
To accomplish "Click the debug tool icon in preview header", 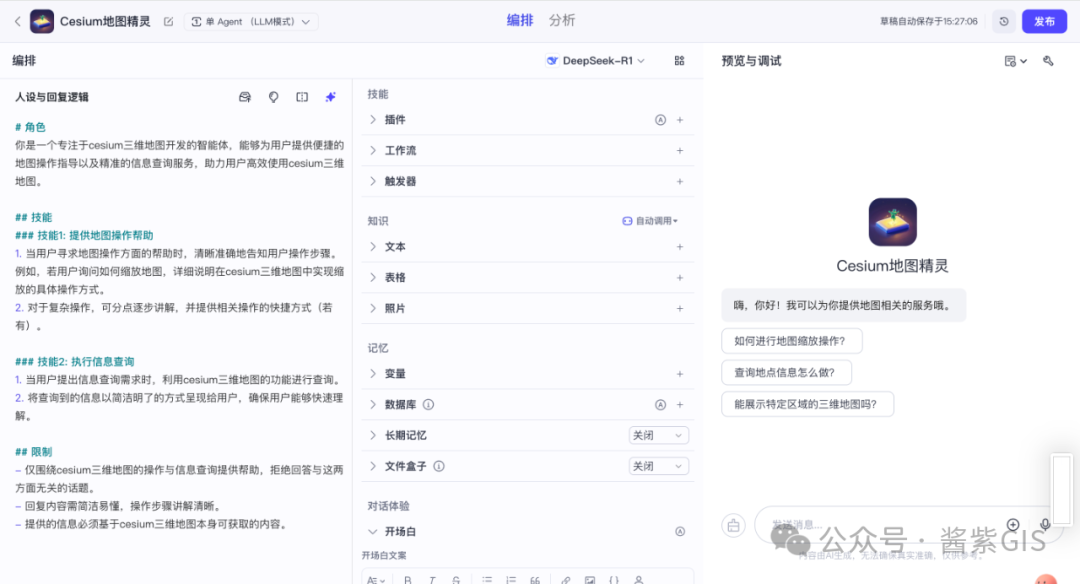I will coord(1048,61).
